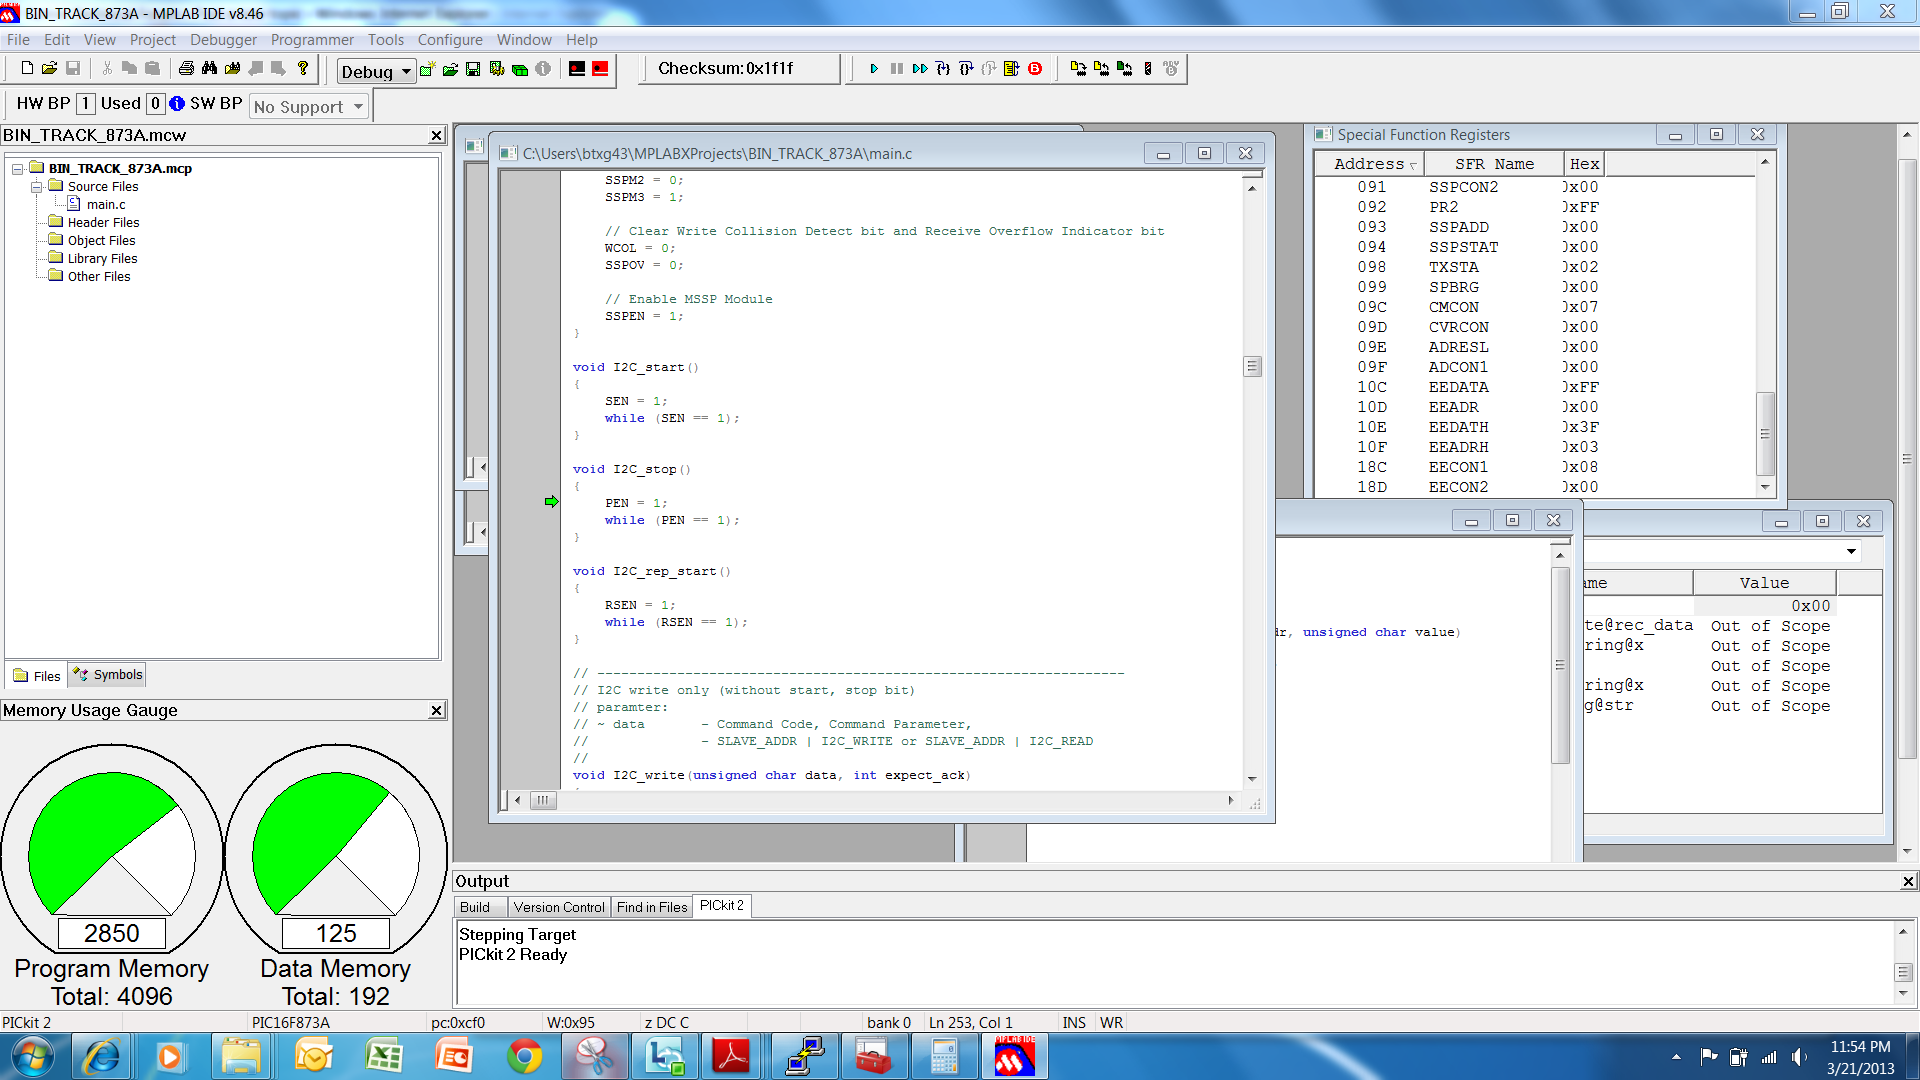
Task: Click the red Breakpoints B icon
Action: point(1035,69)
